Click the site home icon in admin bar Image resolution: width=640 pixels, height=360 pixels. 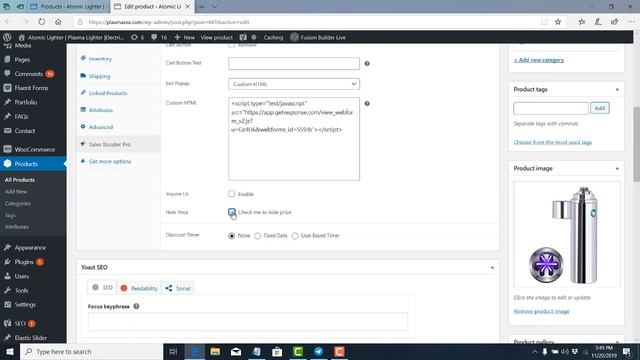pos(22,37)
